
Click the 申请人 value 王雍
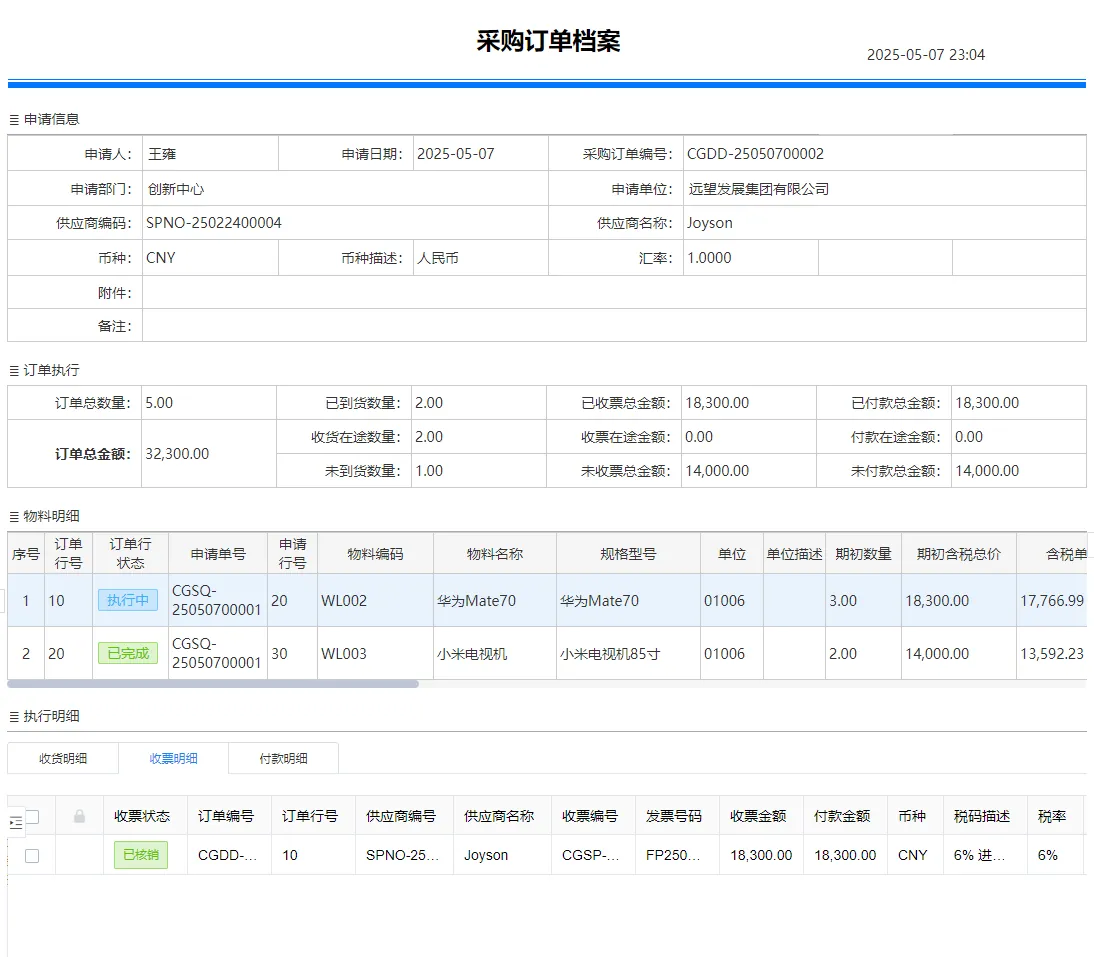(162, 154)
